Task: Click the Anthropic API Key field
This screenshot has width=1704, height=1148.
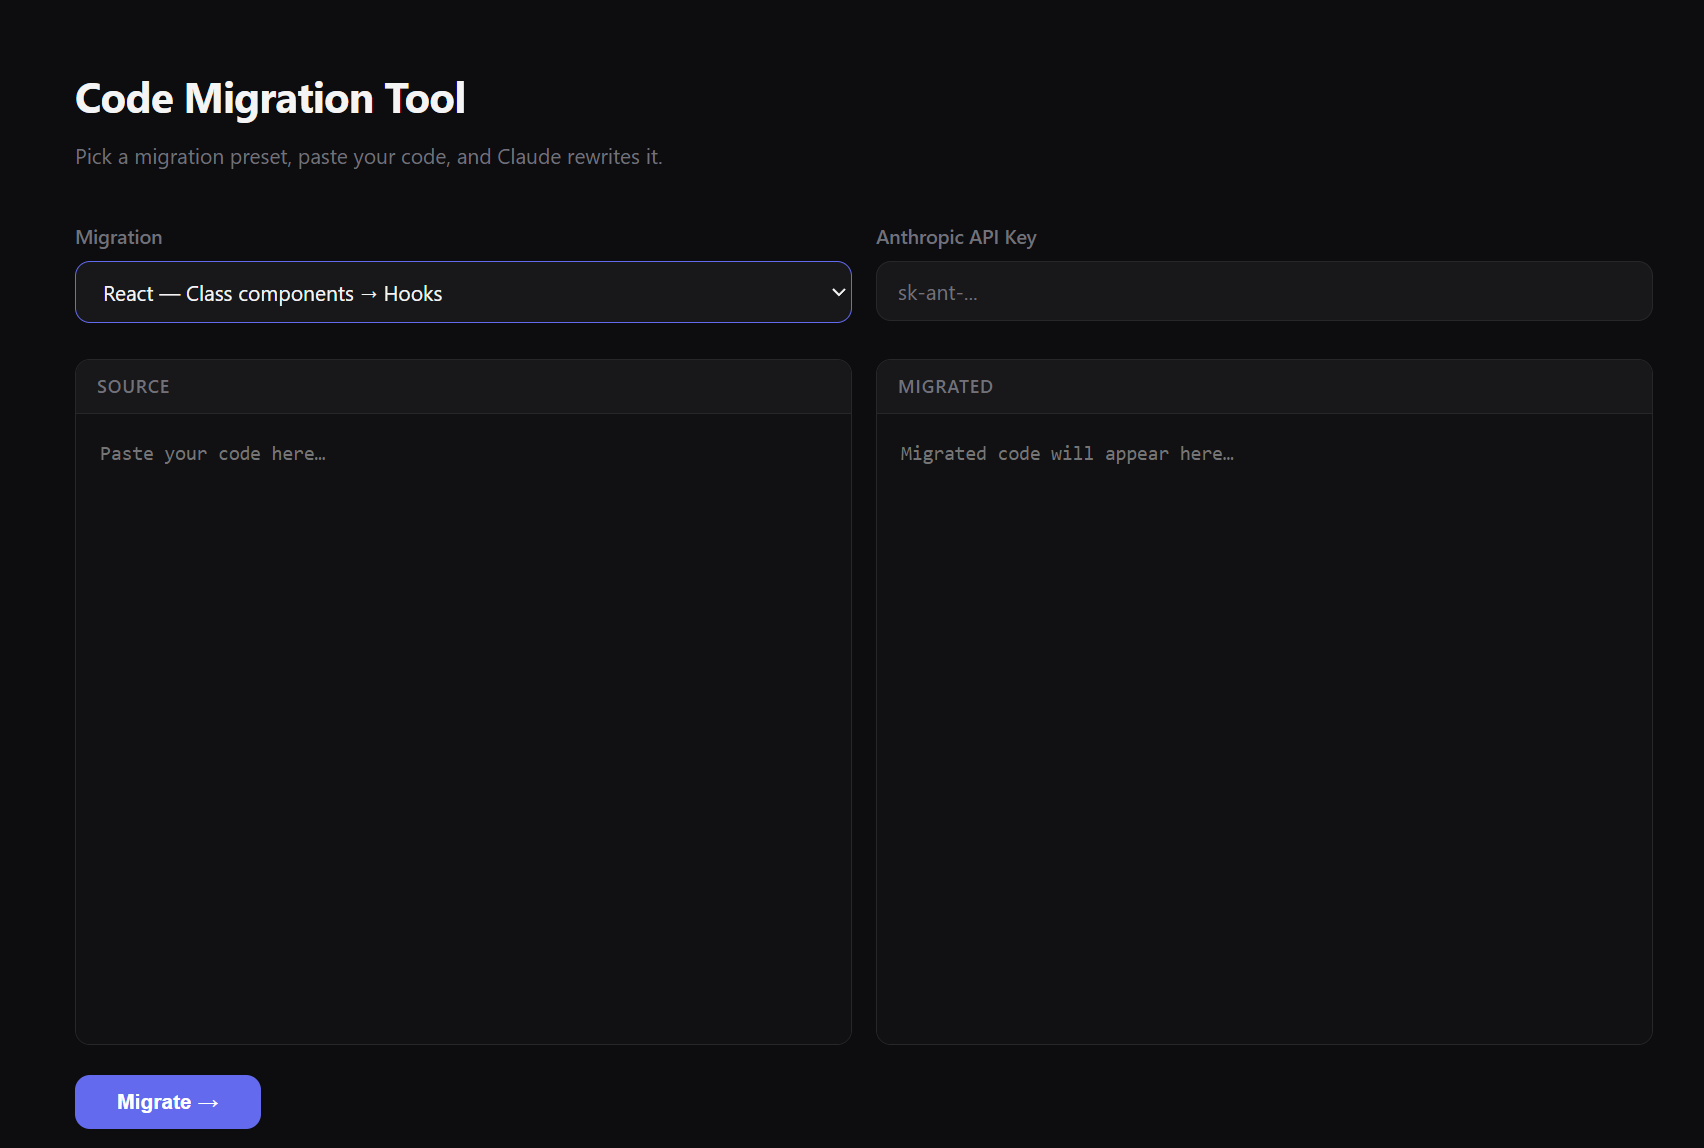Action: (1264, 291)
